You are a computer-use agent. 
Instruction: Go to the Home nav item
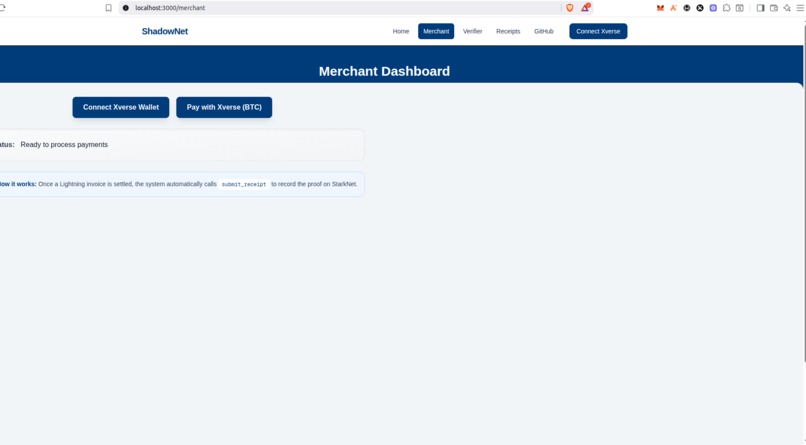click(x=401, y=31)
